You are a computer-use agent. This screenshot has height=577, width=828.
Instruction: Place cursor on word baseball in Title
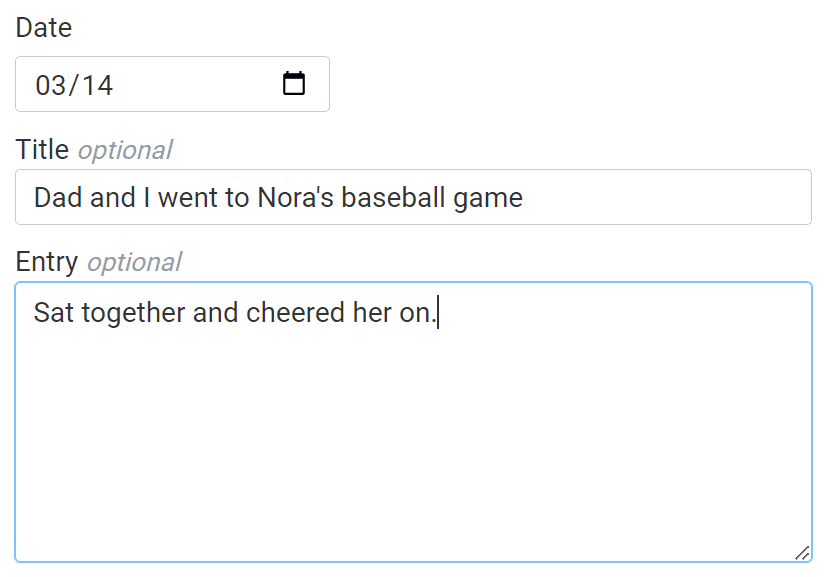coord(393,197)
